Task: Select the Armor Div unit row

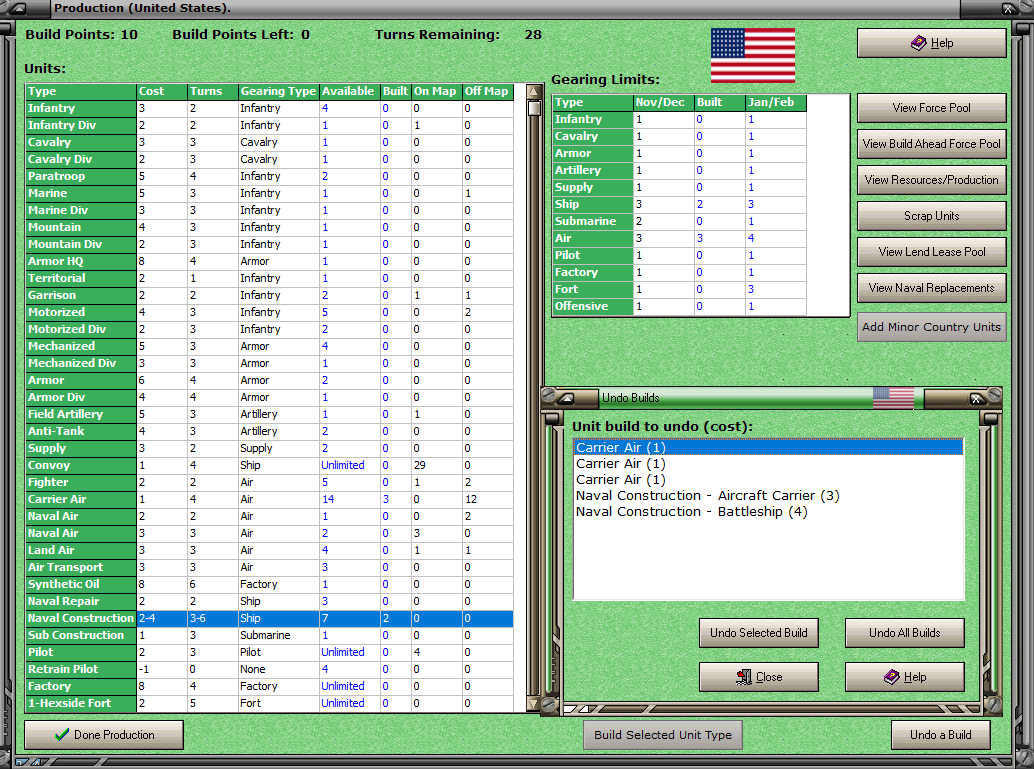Action: point(269,397)
